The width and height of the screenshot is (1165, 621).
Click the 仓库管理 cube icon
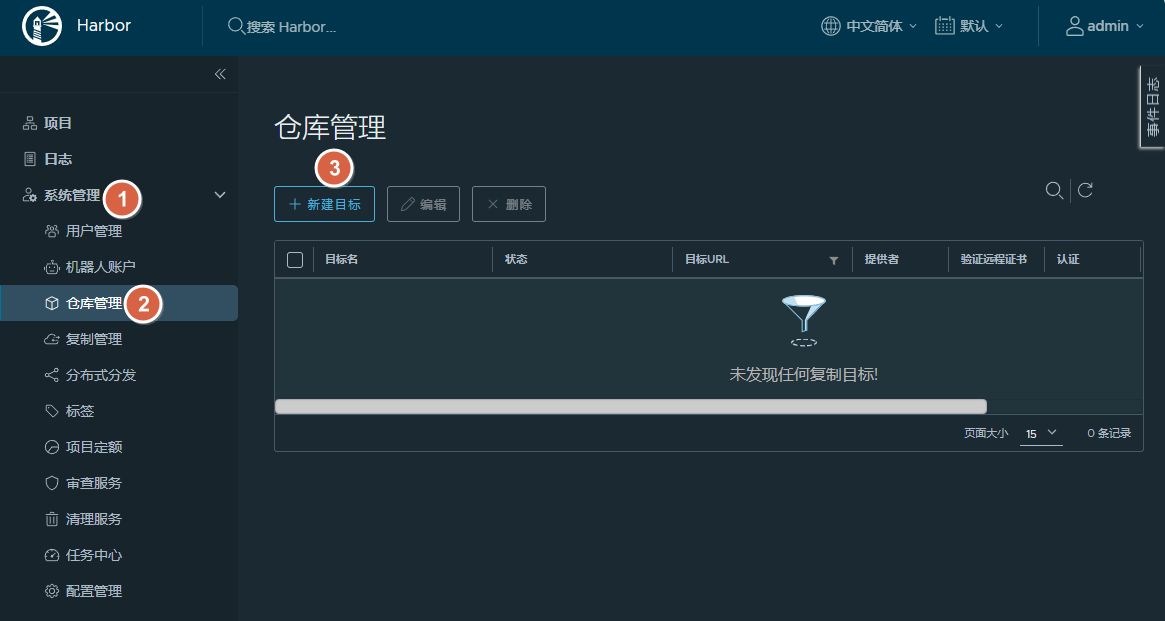pos(51,303)
